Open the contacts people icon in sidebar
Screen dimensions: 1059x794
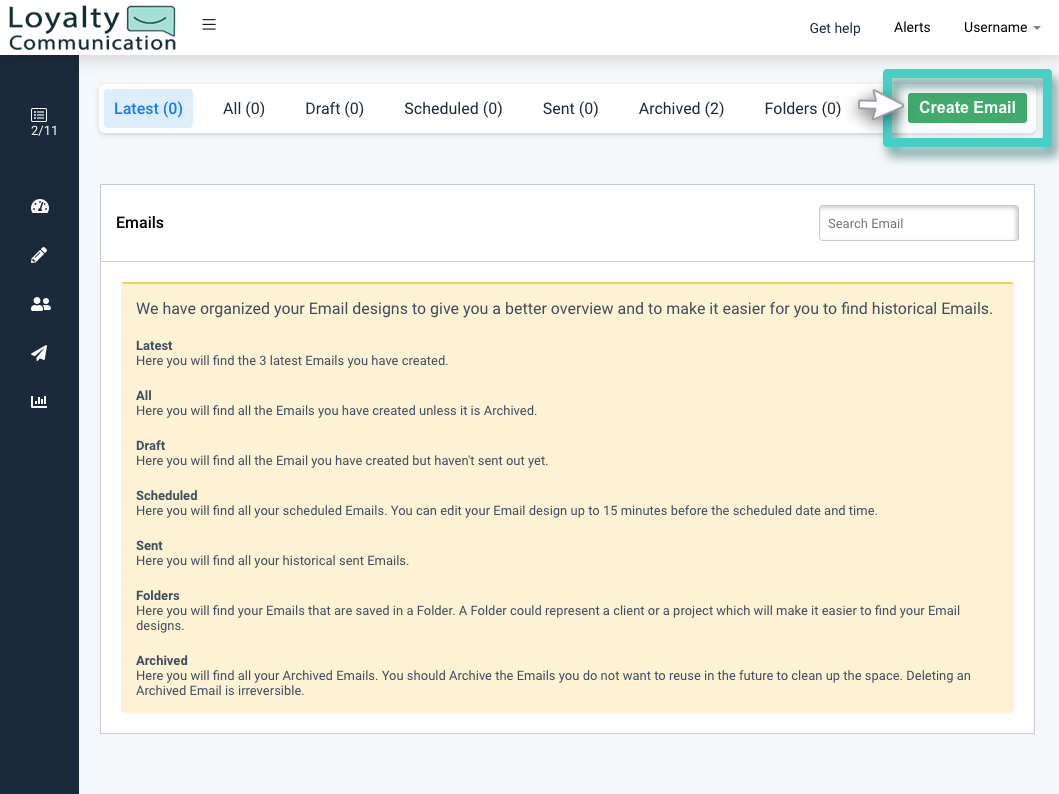click(40, 304)
